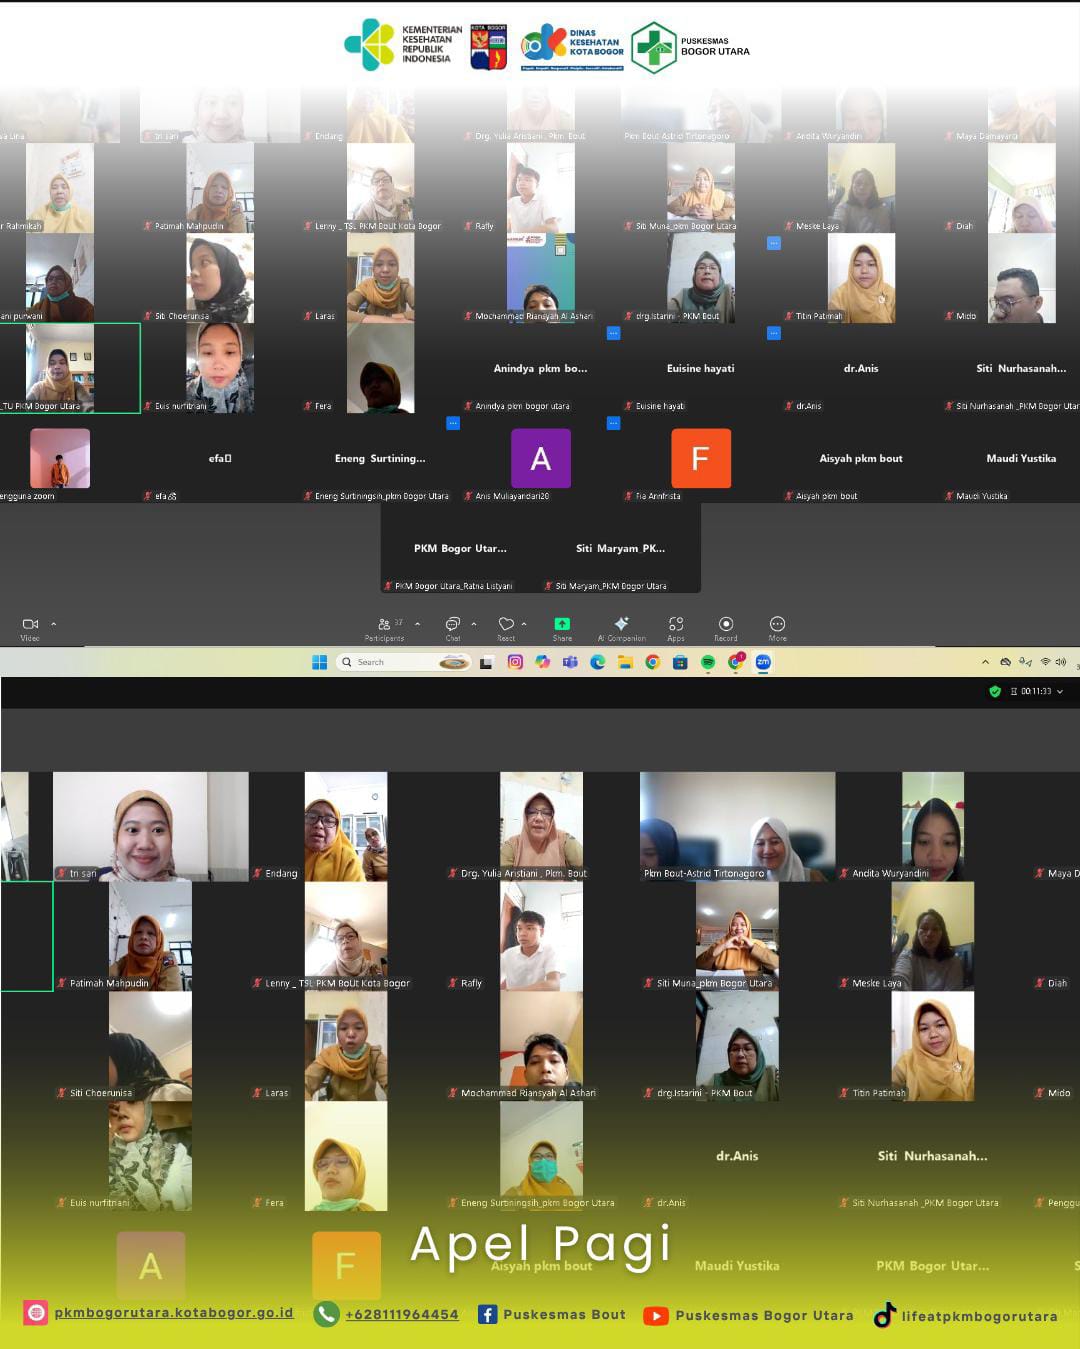The image size is (1080, 1349).
Task: Expand the Video options chevron
Action: (54, 624)
